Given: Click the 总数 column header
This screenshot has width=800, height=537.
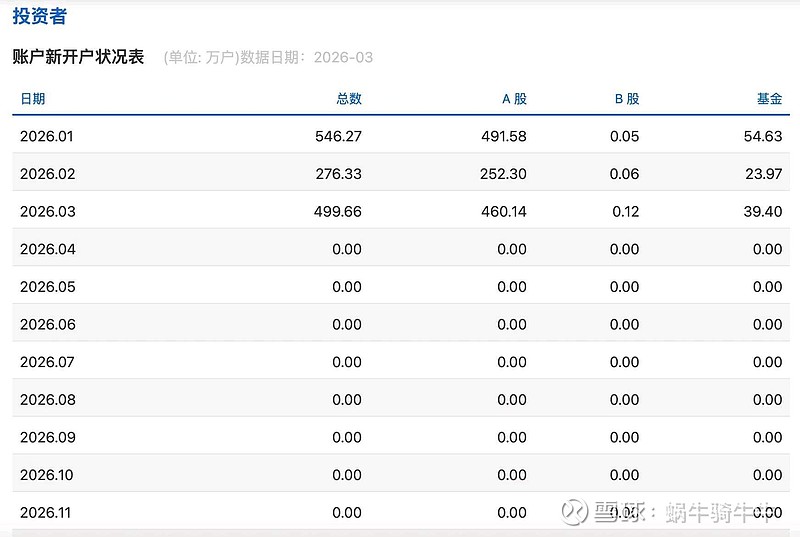Looking at the screenshot, I should tap(348, 99).
